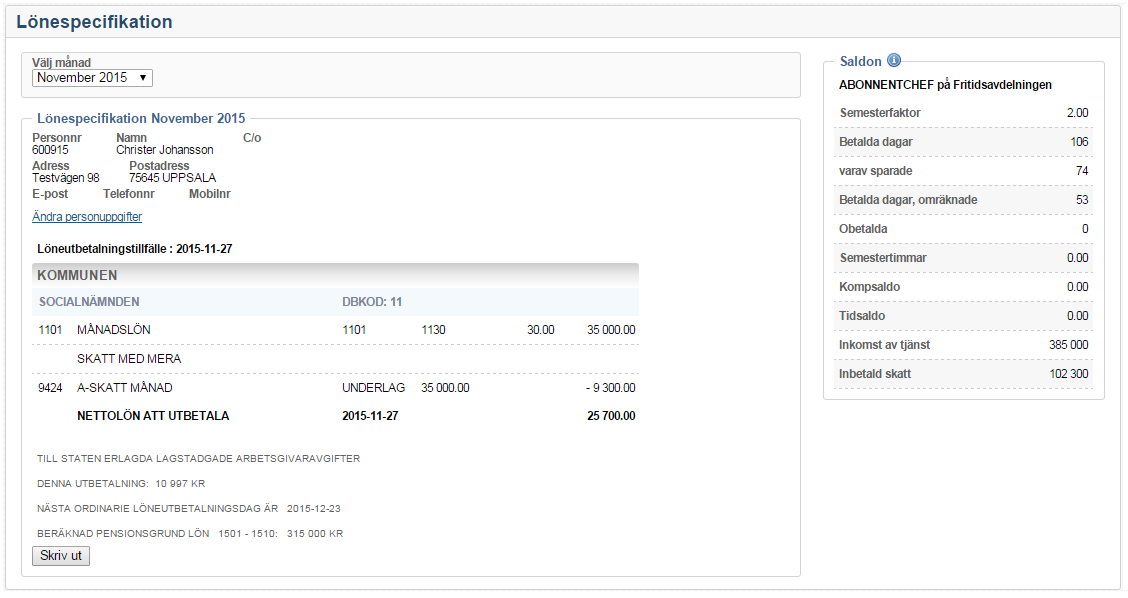Click the C/o field label
Viewport: 1128px width, 598px height.
point(252,137)
